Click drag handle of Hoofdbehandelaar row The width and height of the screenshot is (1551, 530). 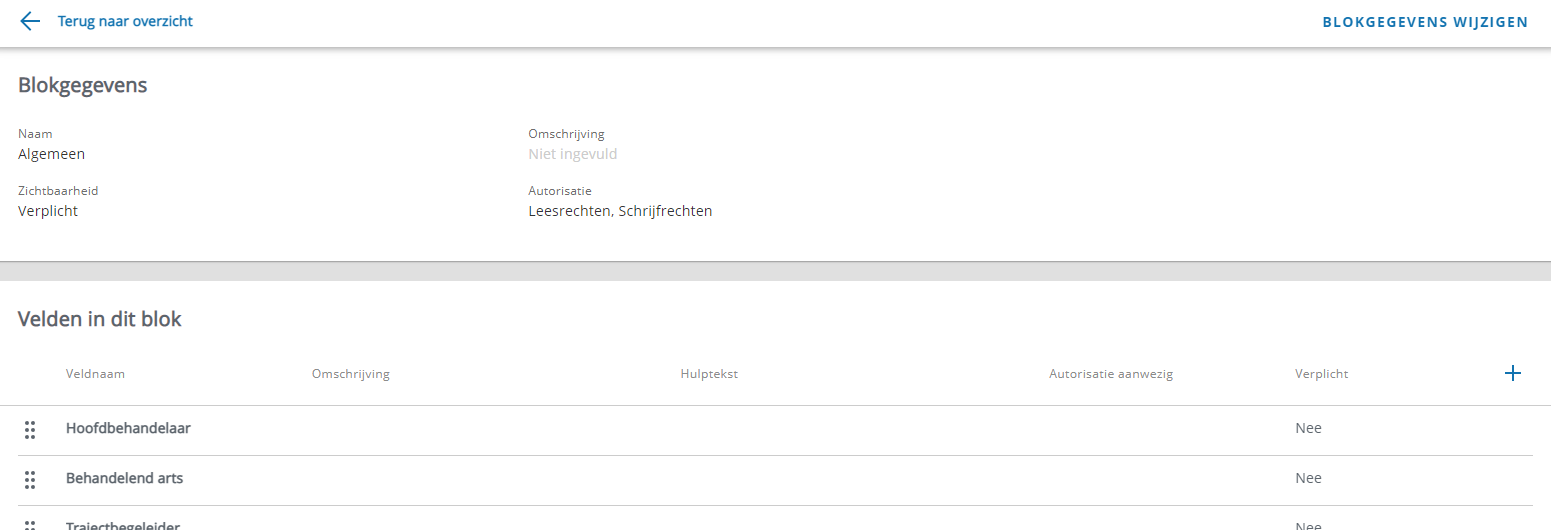(30, 429)
